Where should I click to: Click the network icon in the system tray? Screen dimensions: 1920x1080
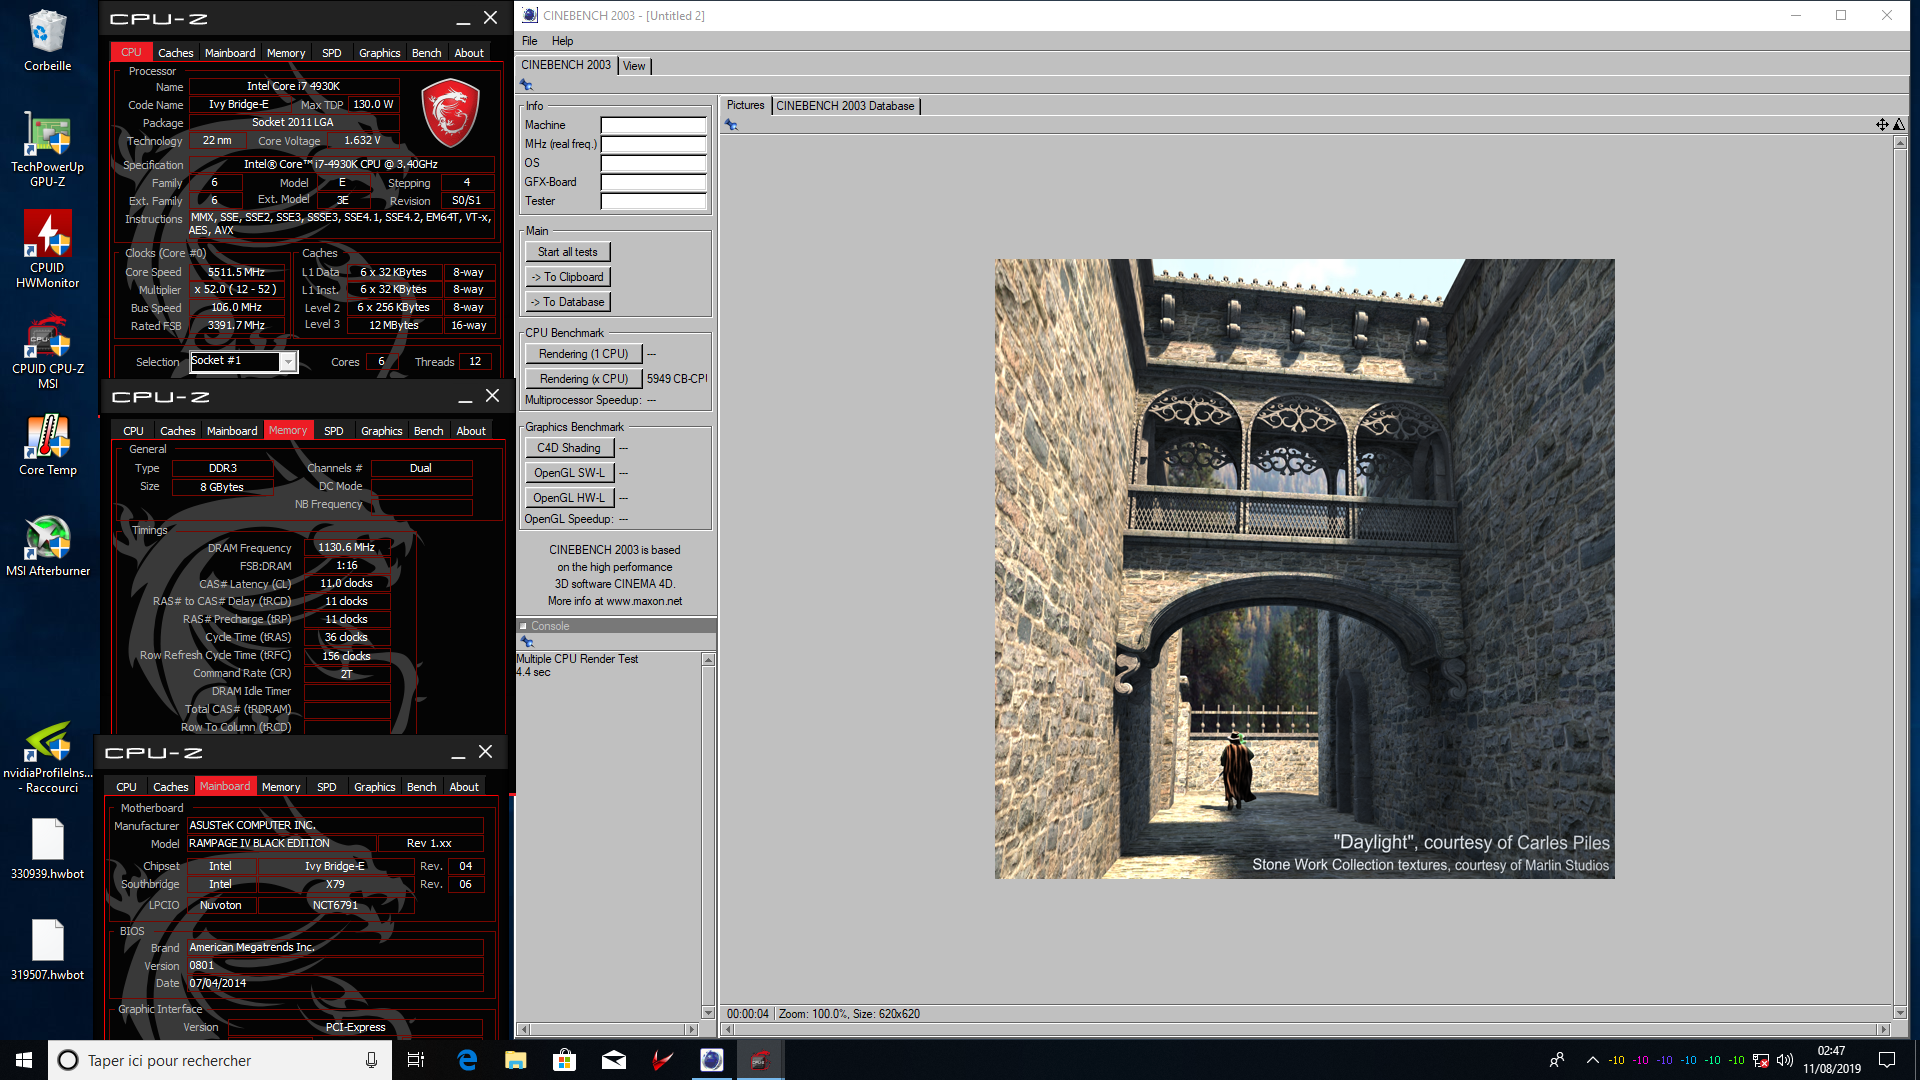[x=1761, y=1060]
